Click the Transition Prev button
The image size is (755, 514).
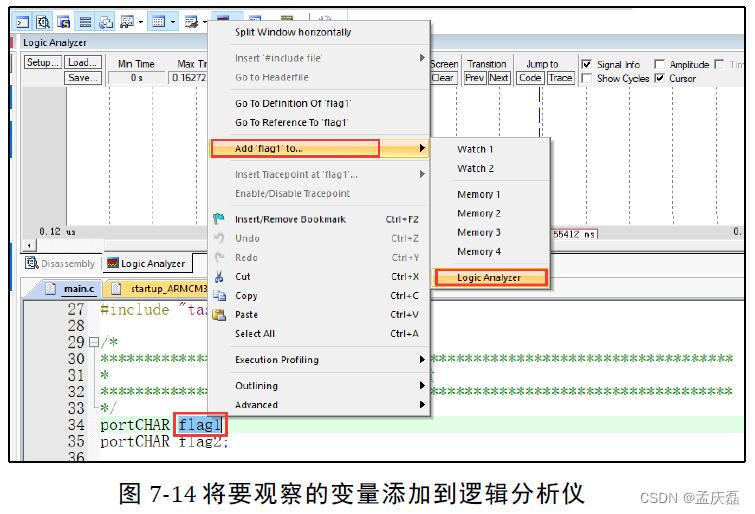tap(475, 78)
